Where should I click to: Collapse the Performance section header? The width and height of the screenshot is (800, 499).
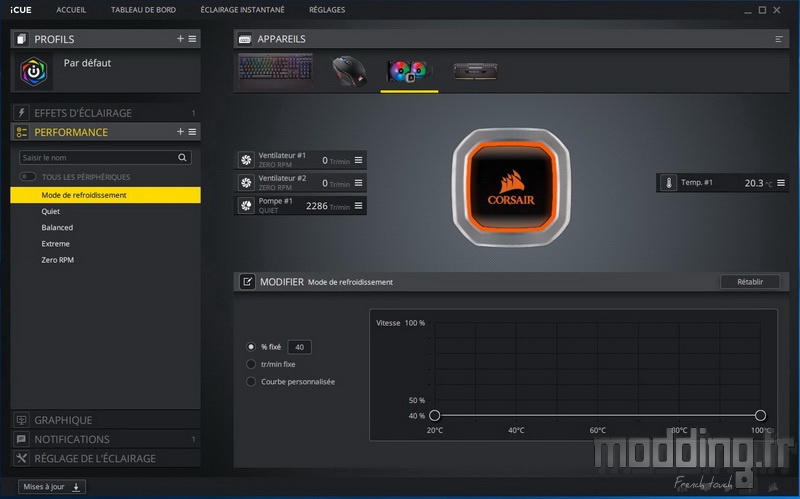click(x=106, y=132)
